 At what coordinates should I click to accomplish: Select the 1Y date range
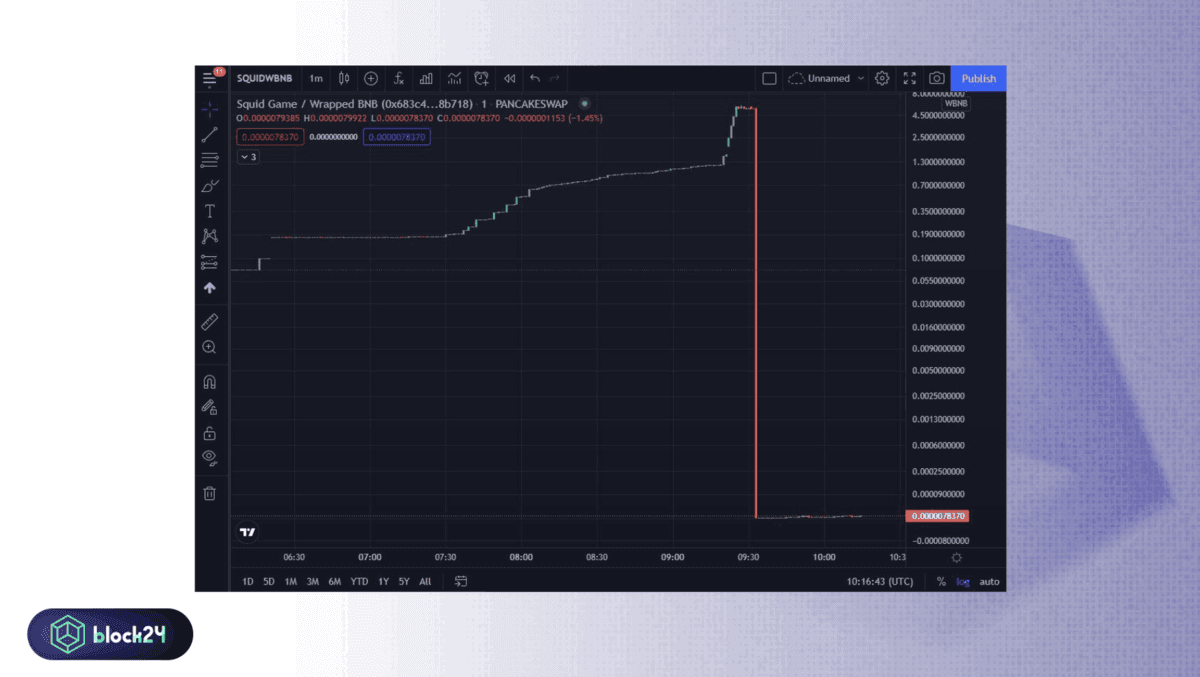(x=383, y=581)
